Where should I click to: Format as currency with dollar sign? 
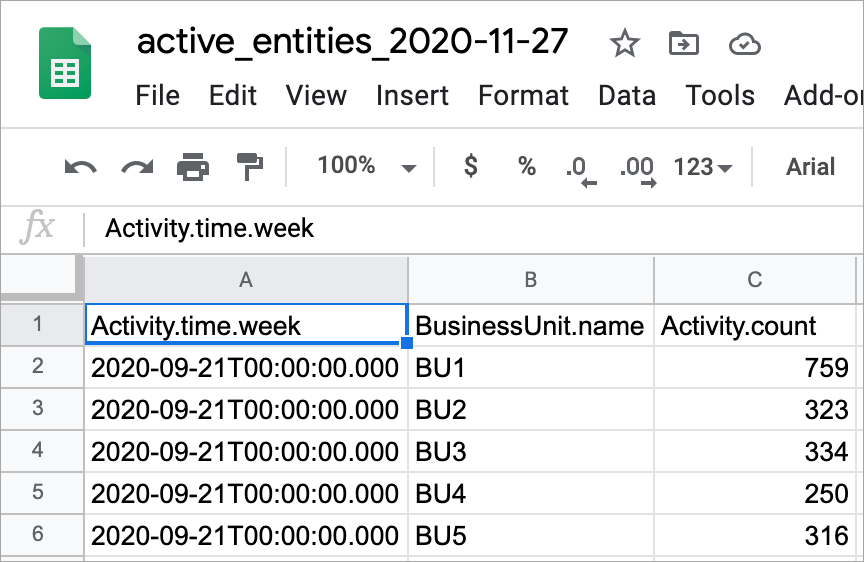tap(470, 167)
